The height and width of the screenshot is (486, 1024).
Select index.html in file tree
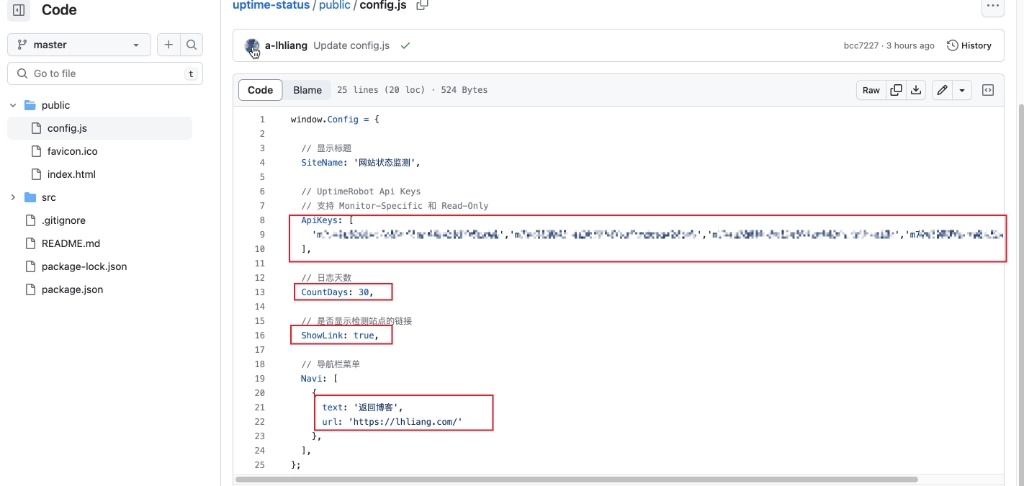point(71,174)
